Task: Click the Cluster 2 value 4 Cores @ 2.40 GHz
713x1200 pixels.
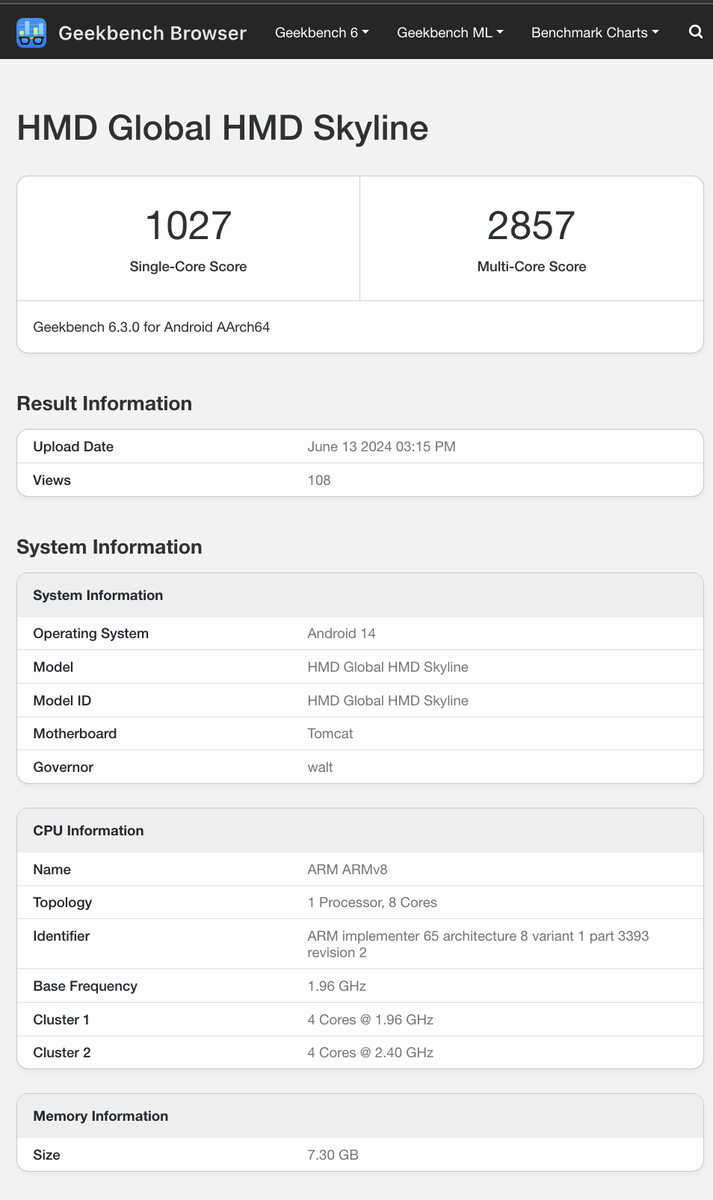Action: [x=370, y=1052]
